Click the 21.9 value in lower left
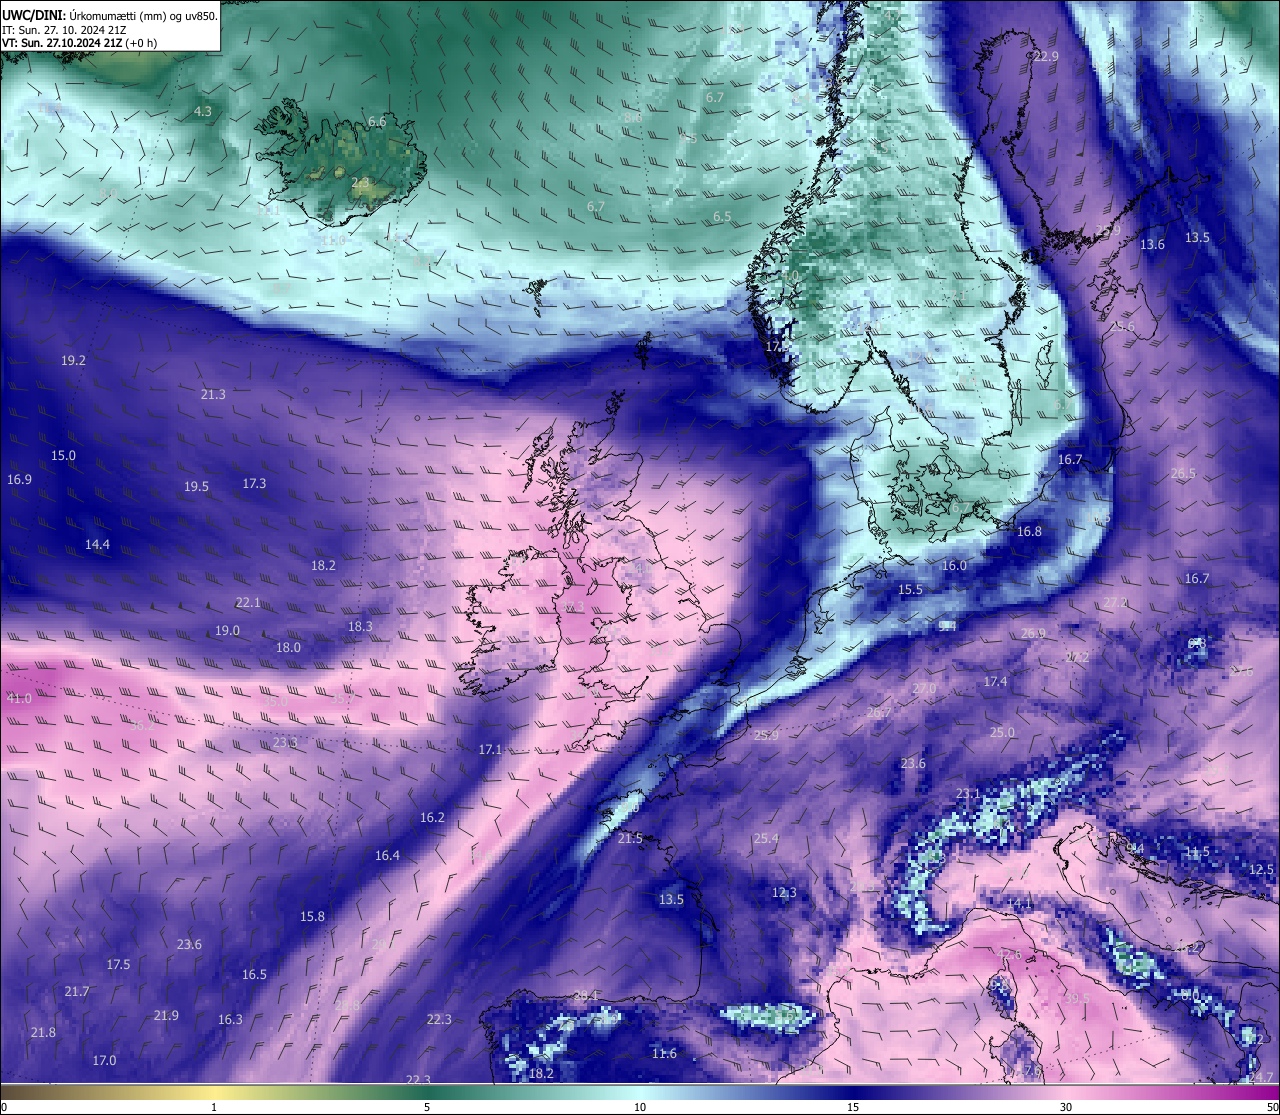Viewport: 1280px width, 1115px height. tap(166, 1015)
